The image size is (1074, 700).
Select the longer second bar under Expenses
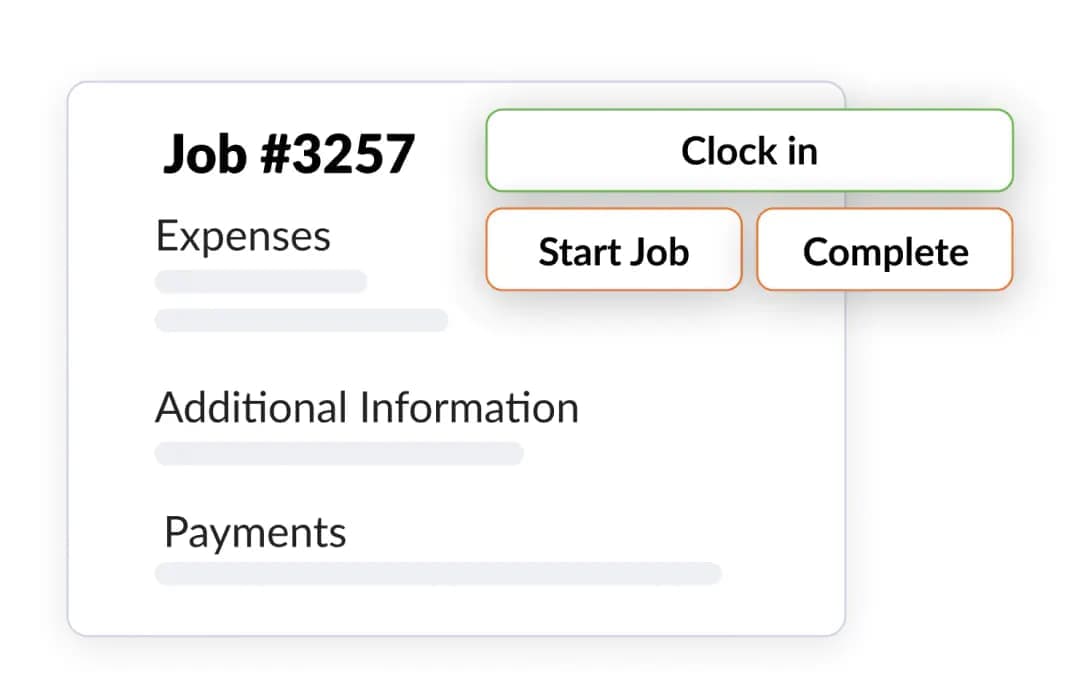pyautogui.click(x=300, y=320)
